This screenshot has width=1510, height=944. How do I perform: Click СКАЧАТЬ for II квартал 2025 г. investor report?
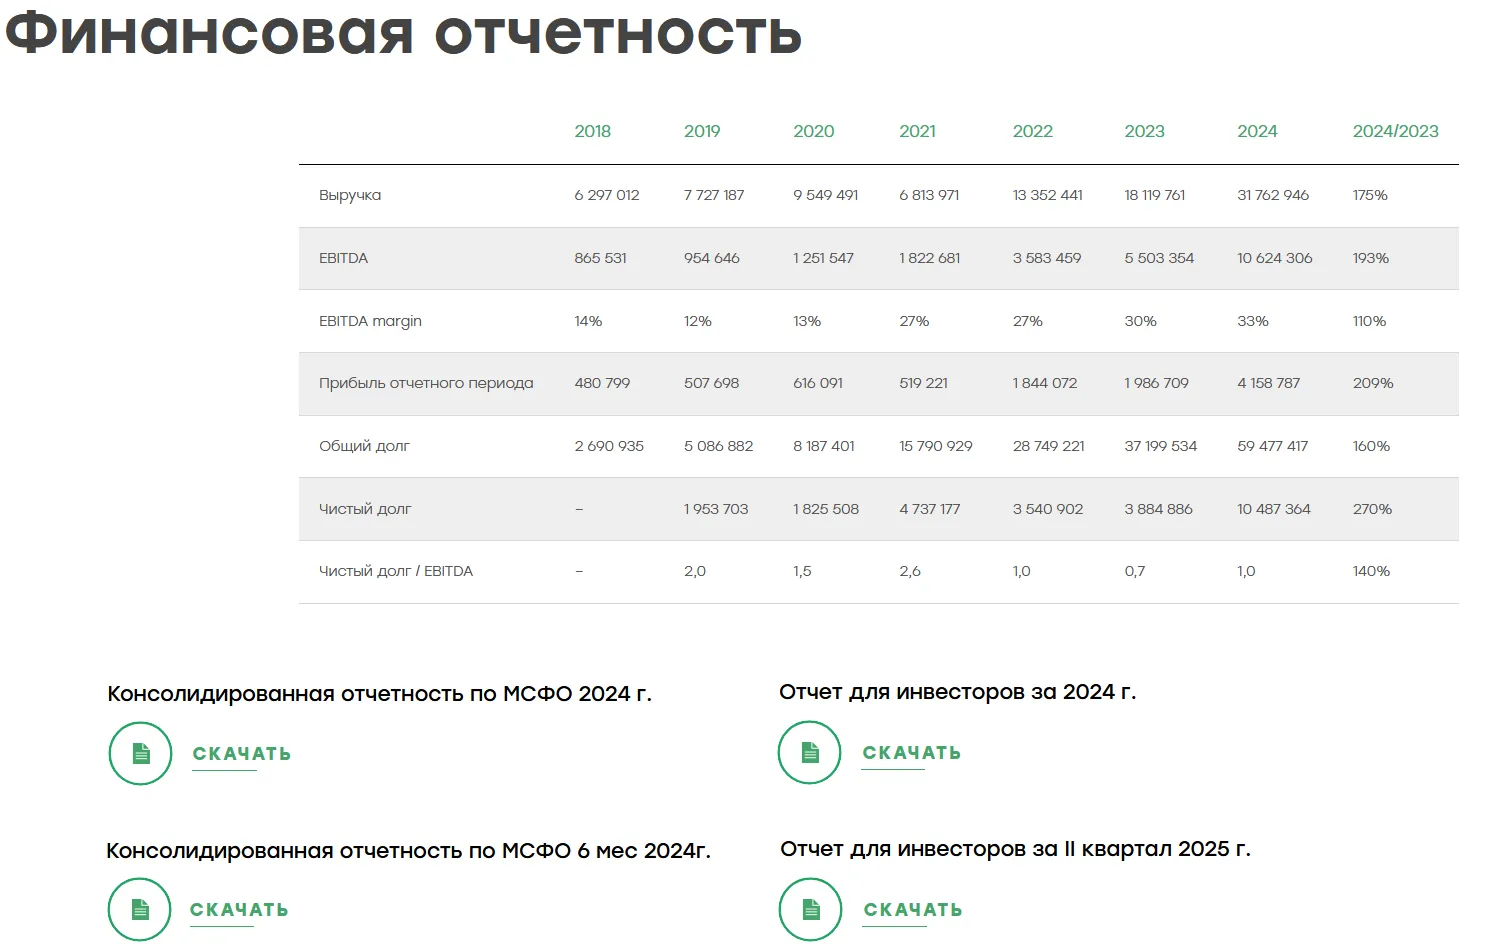click(x=913, y=910)
